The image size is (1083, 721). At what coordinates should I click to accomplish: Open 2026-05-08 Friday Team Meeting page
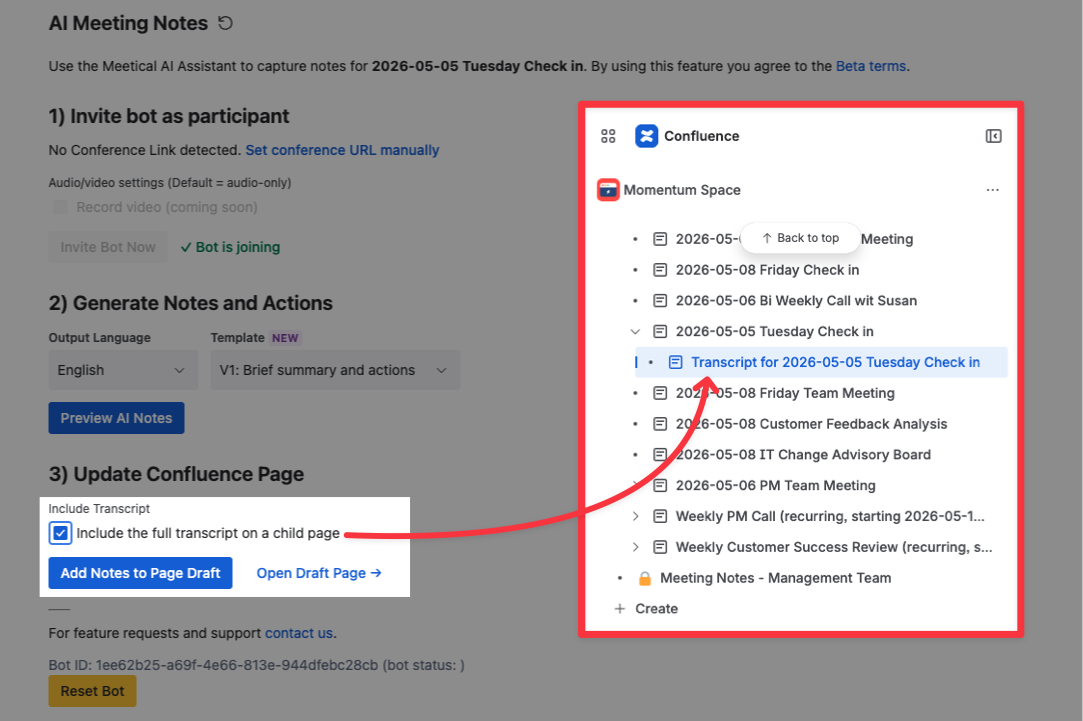[785, 393]
